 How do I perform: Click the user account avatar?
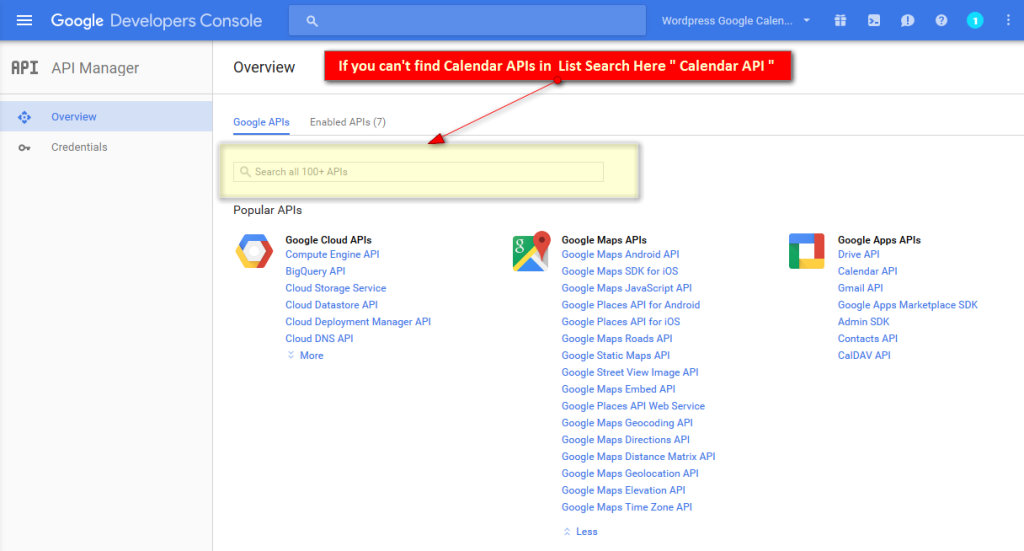975,20
